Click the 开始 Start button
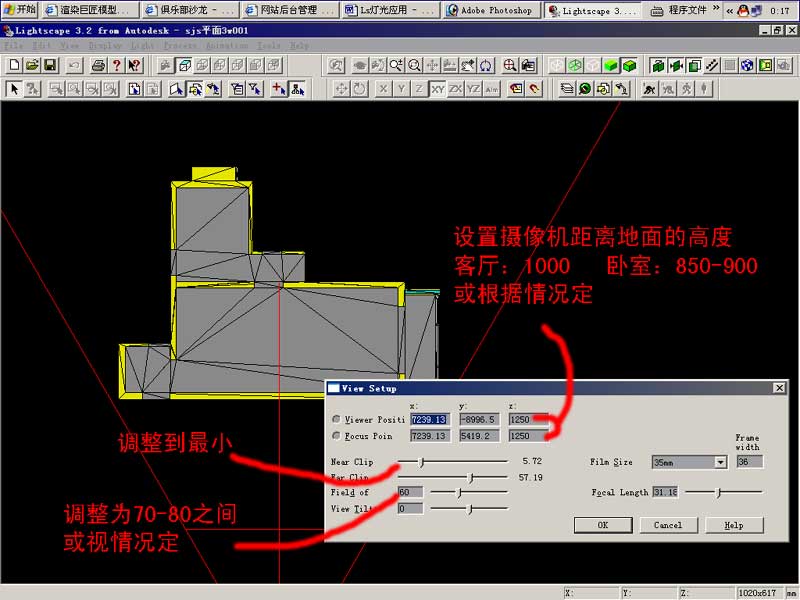 click(20, 9)
